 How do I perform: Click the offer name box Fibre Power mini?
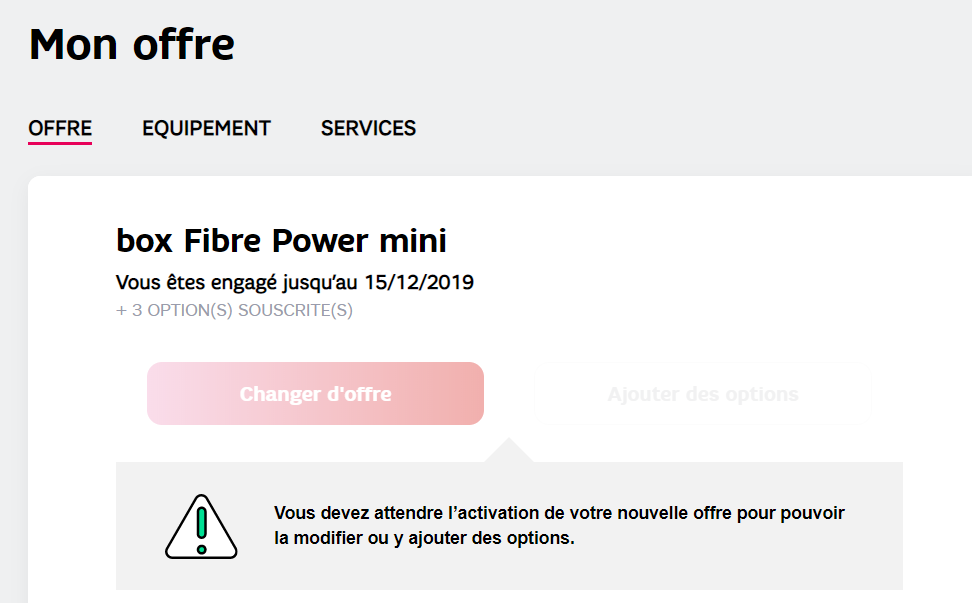tap(282, 240)
